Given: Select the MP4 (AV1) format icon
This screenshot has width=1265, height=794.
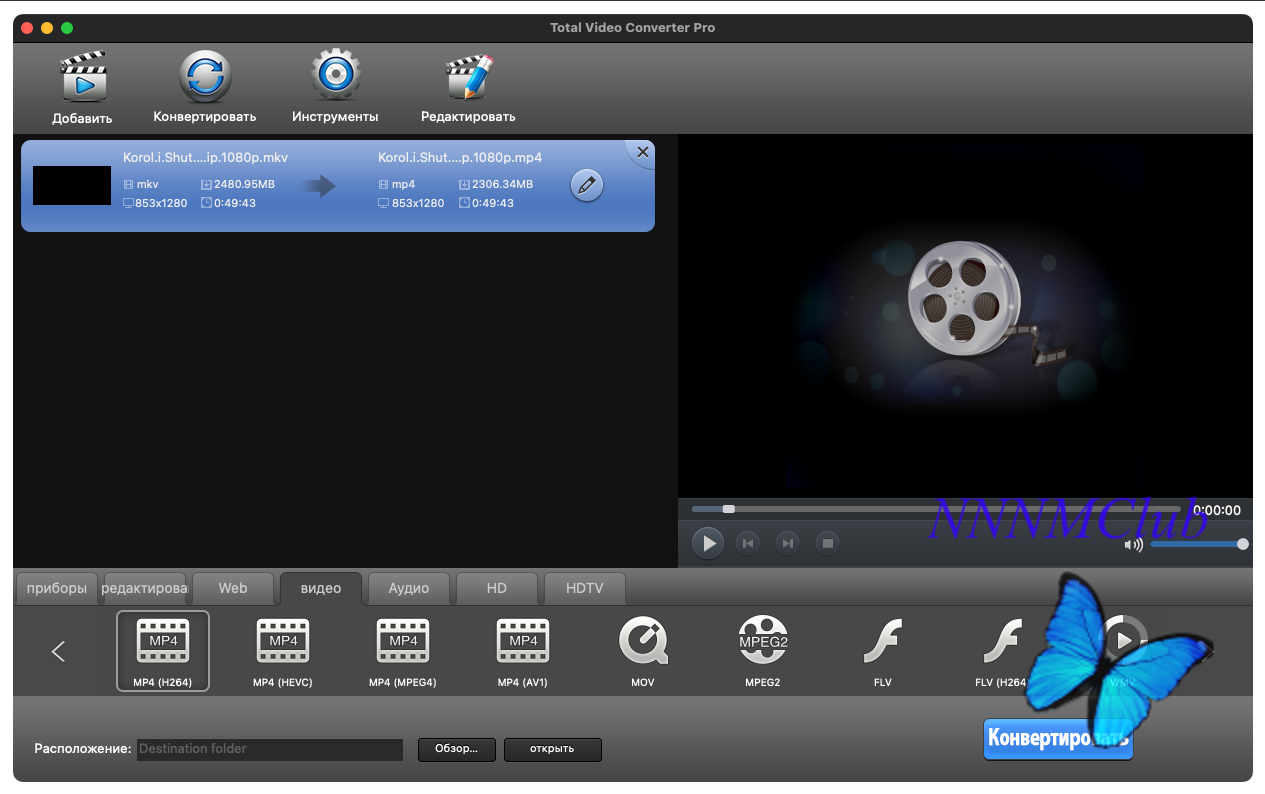Looking at the screenshot, I should coord(523,642).
